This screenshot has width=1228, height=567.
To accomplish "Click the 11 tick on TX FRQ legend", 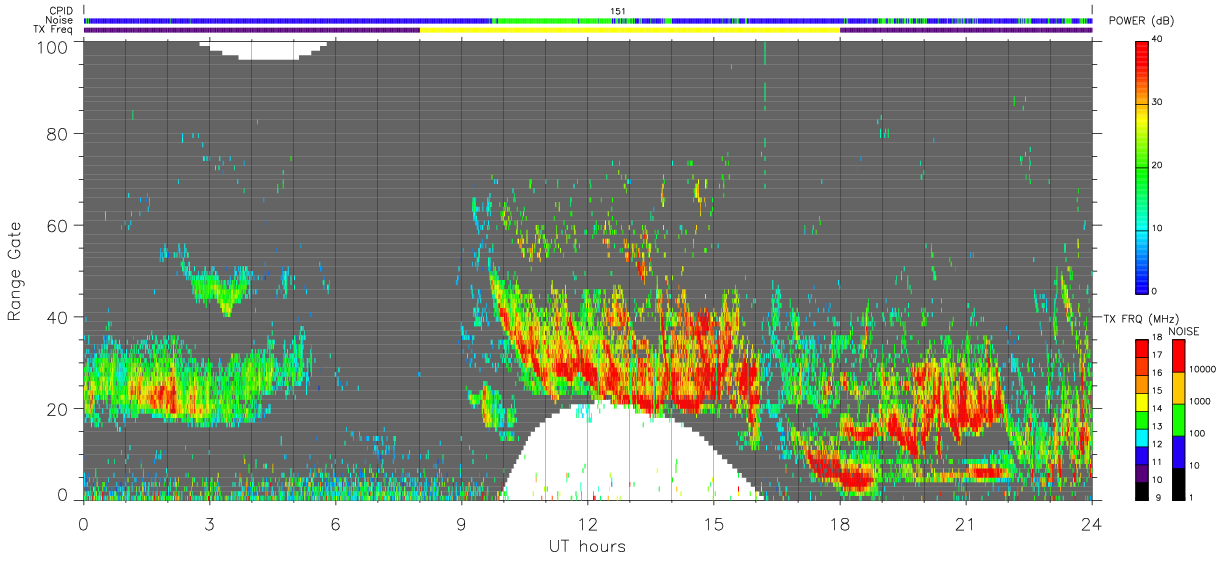I will 1157,462.
